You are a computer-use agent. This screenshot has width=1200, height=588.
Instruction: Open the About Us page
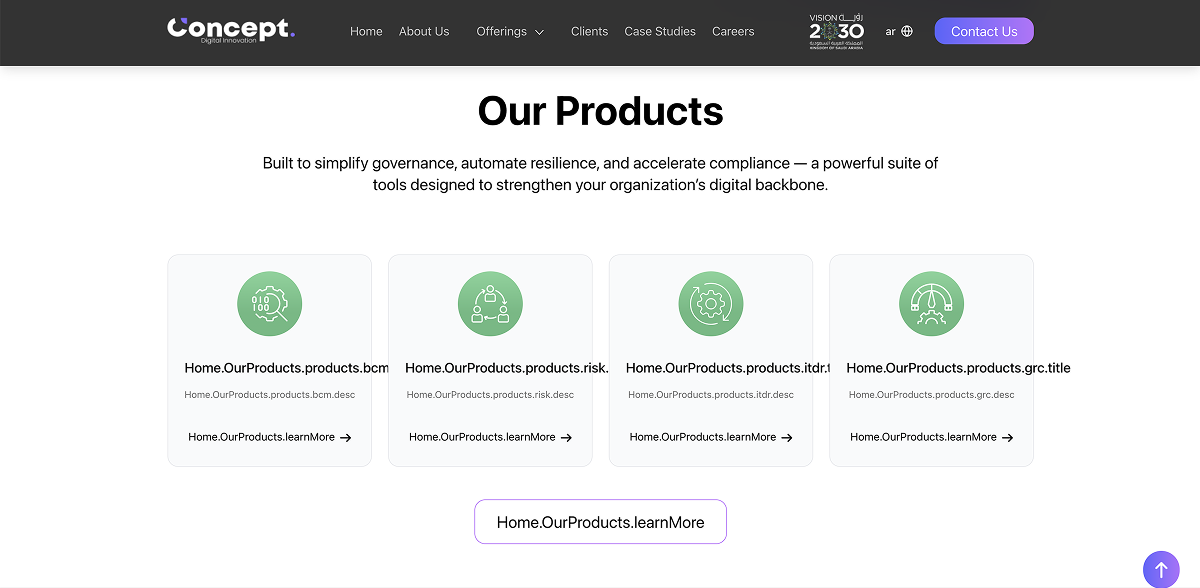coord(424,31)
